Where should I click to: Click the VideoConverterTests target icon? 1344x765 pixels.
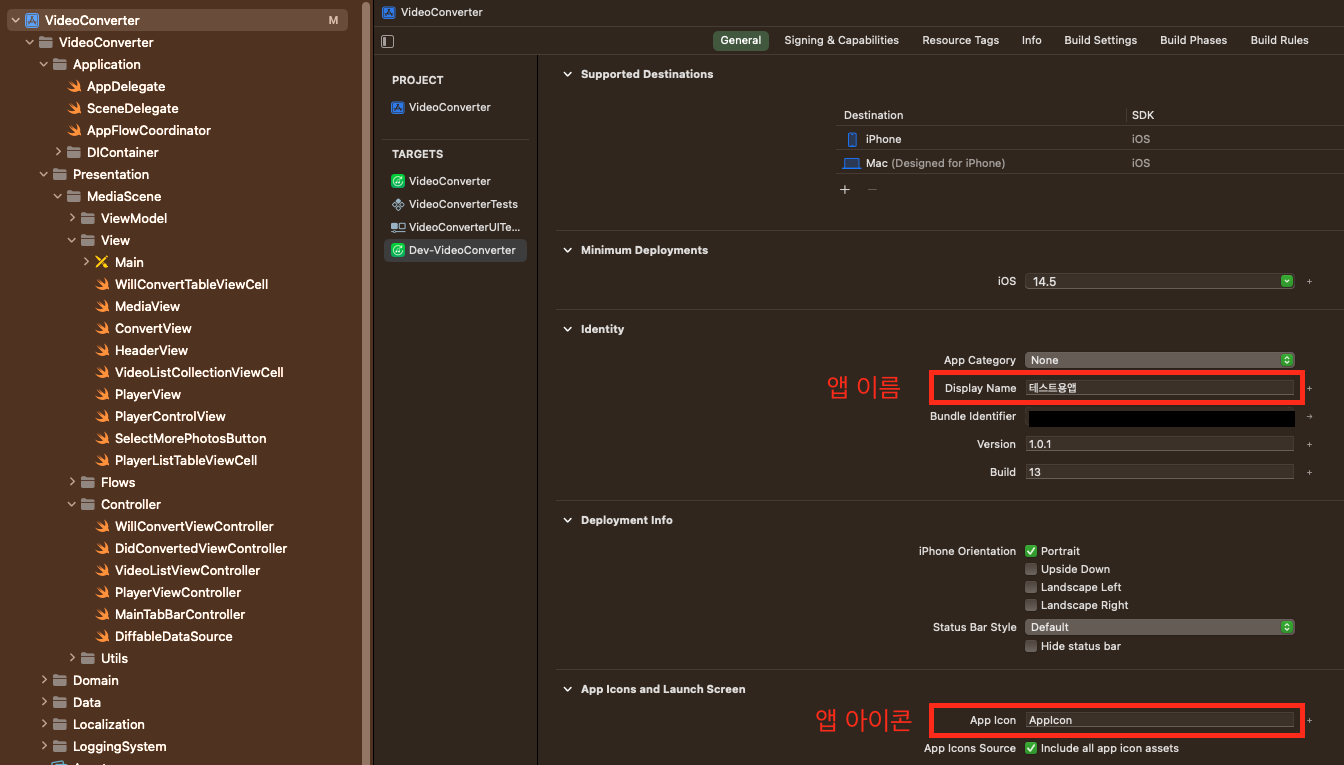click(397, 204)
